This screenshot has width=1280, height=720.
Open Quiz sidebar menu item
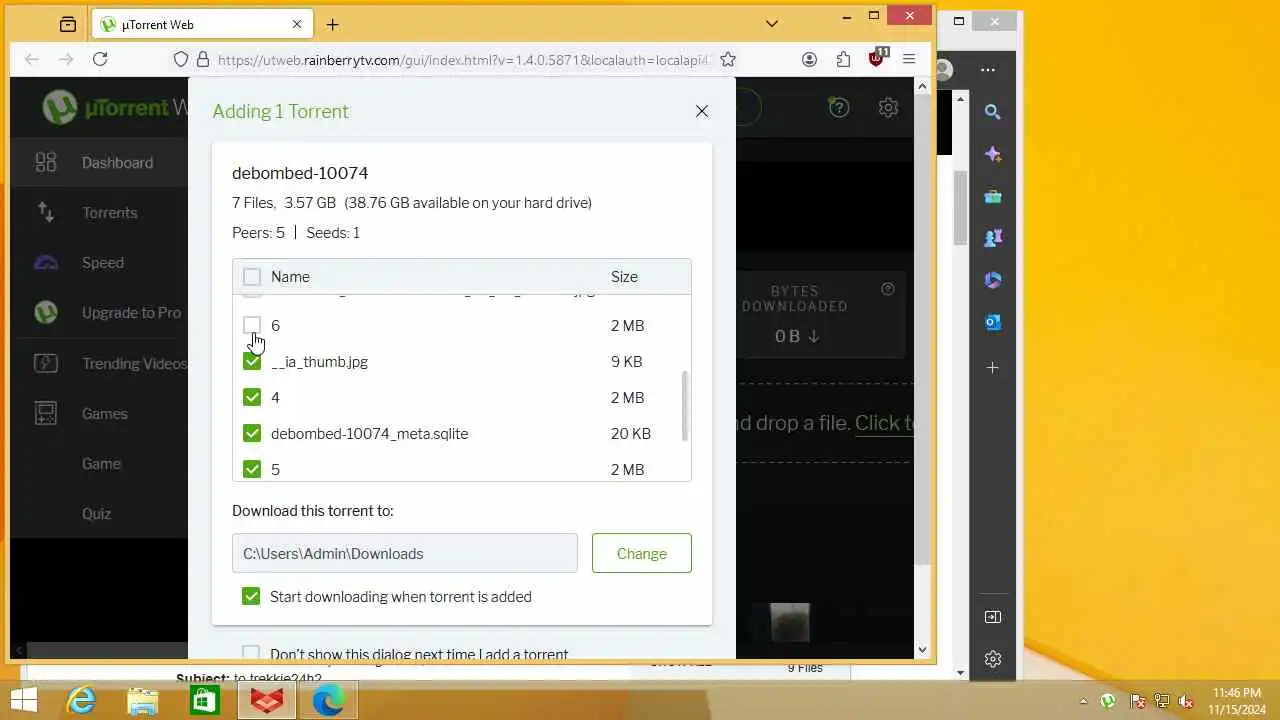pos(96,513)
